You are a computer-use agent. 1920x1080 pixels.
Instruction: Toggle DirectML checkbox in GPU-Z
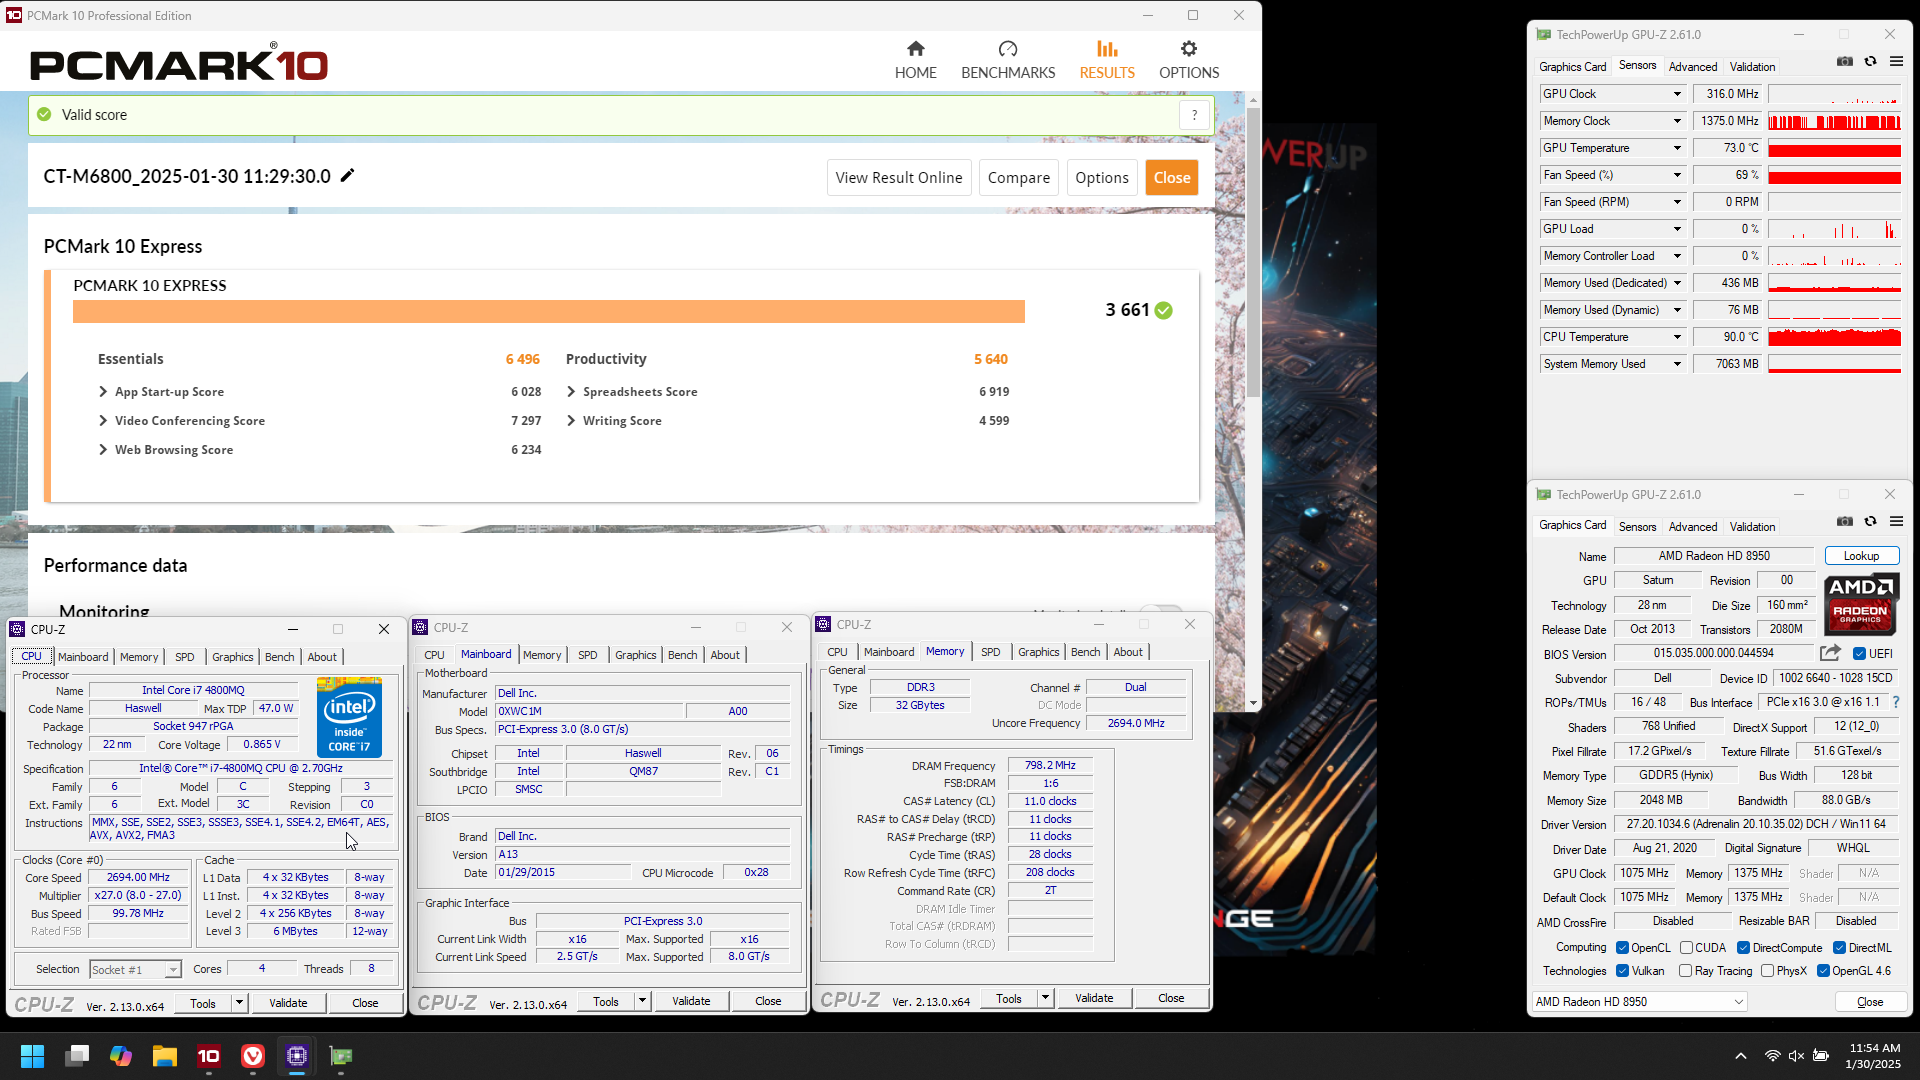click(1839, 948)
